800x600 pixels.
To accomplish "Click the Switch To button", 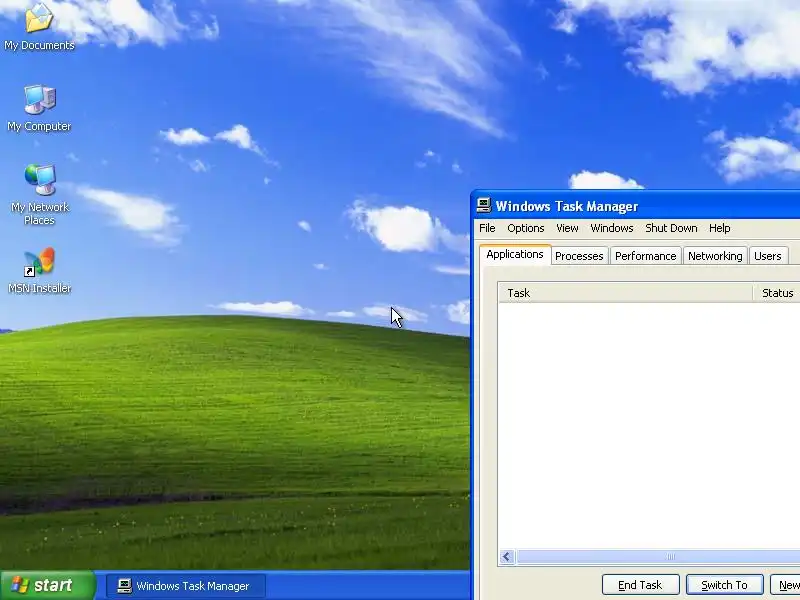I will (724, 585).
